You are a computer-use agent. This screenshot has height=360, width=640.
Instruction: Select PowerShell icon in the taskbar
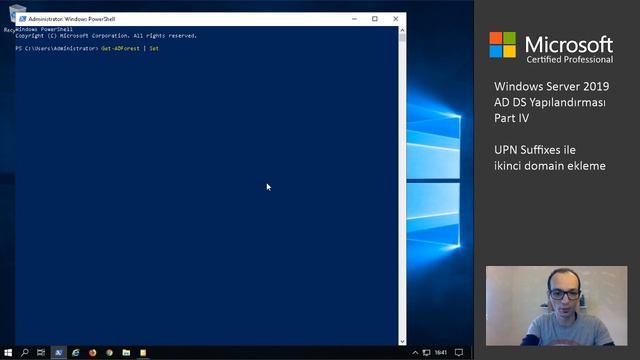coord(58,353)
